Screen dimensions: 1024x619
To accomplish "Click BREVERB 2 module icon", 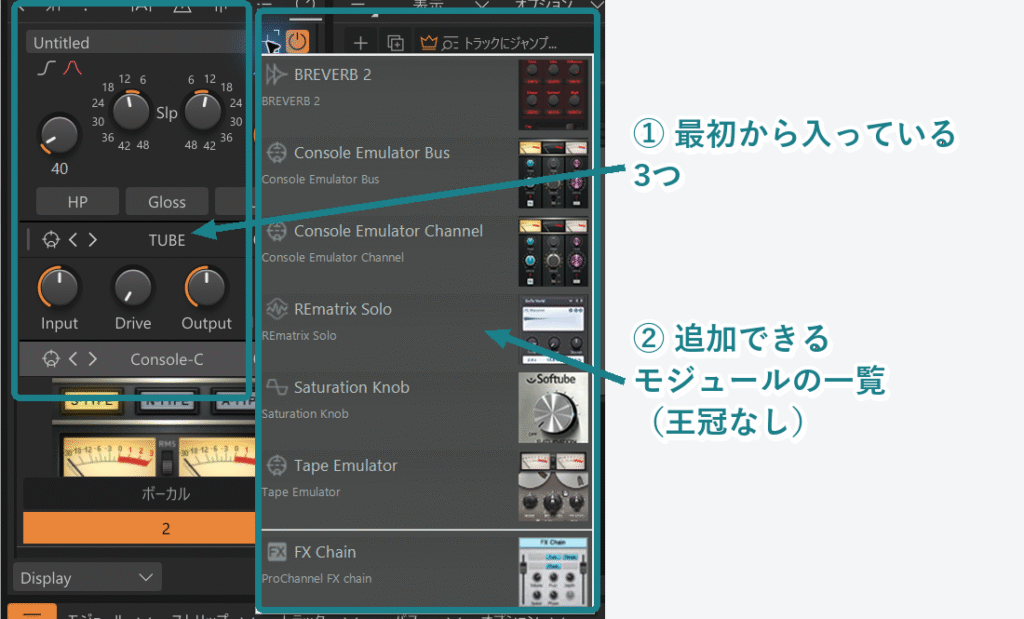I will click(x=276, y=74).
